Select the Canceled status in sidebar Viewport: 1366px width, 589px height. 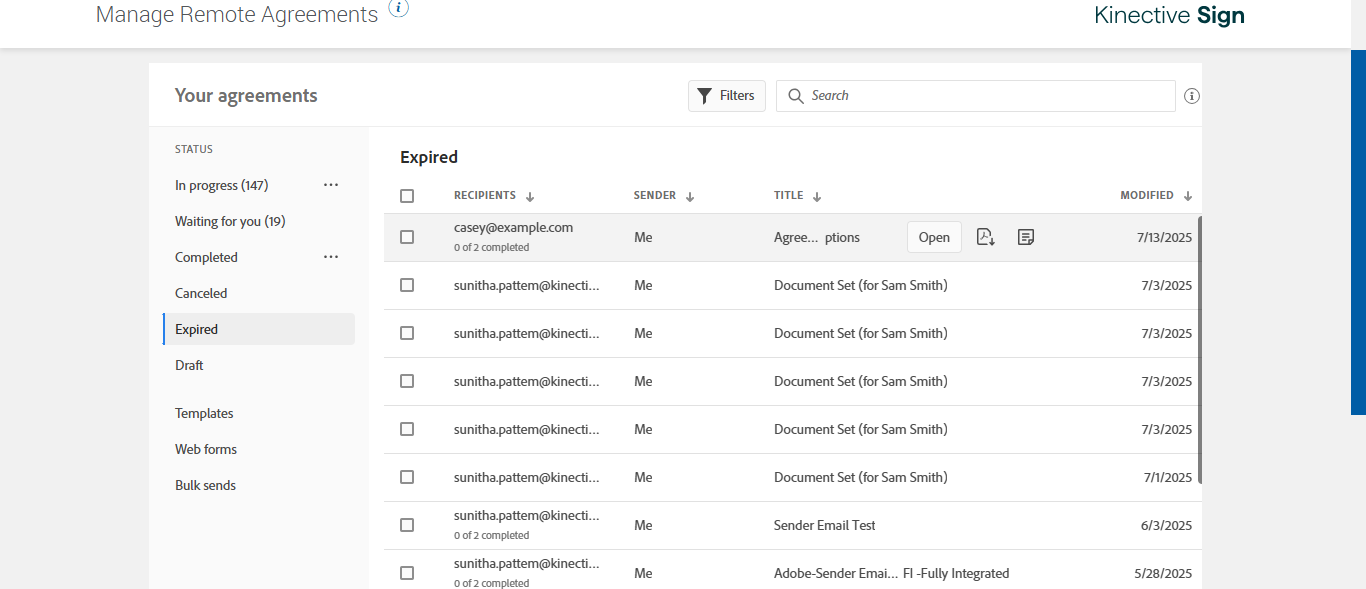[201, 293]
